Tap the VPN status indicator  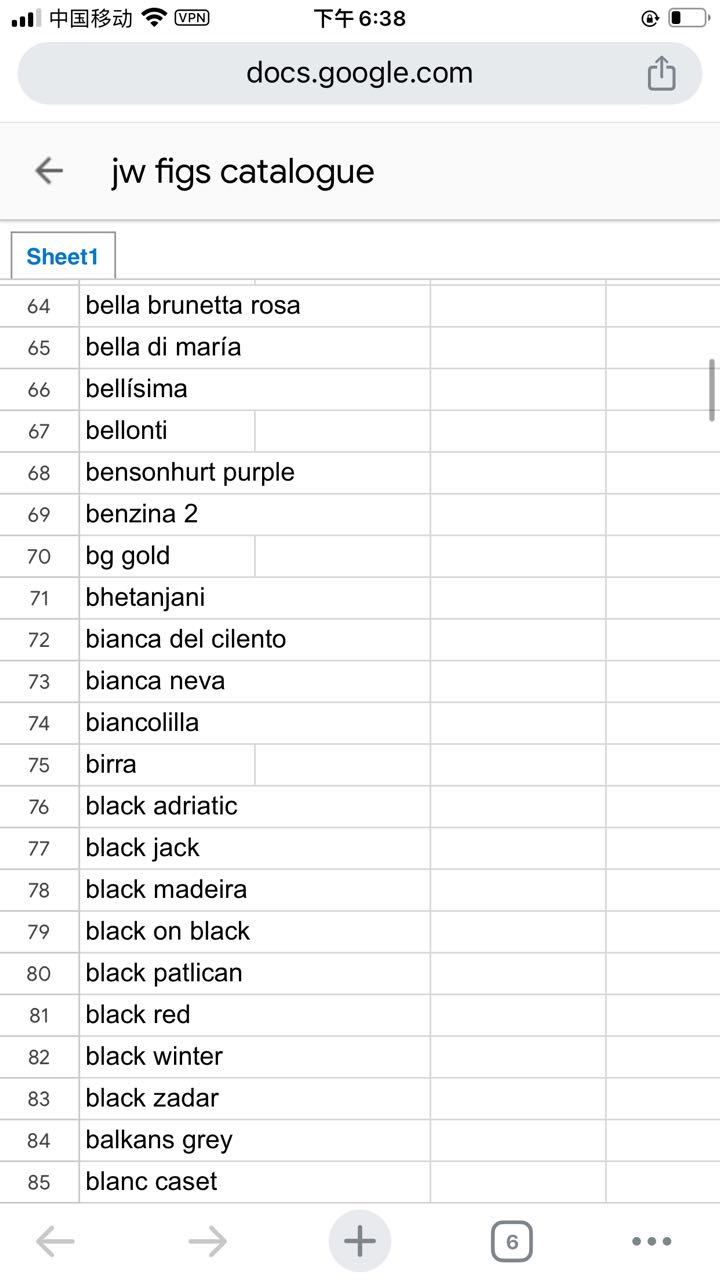coord(192,18)
